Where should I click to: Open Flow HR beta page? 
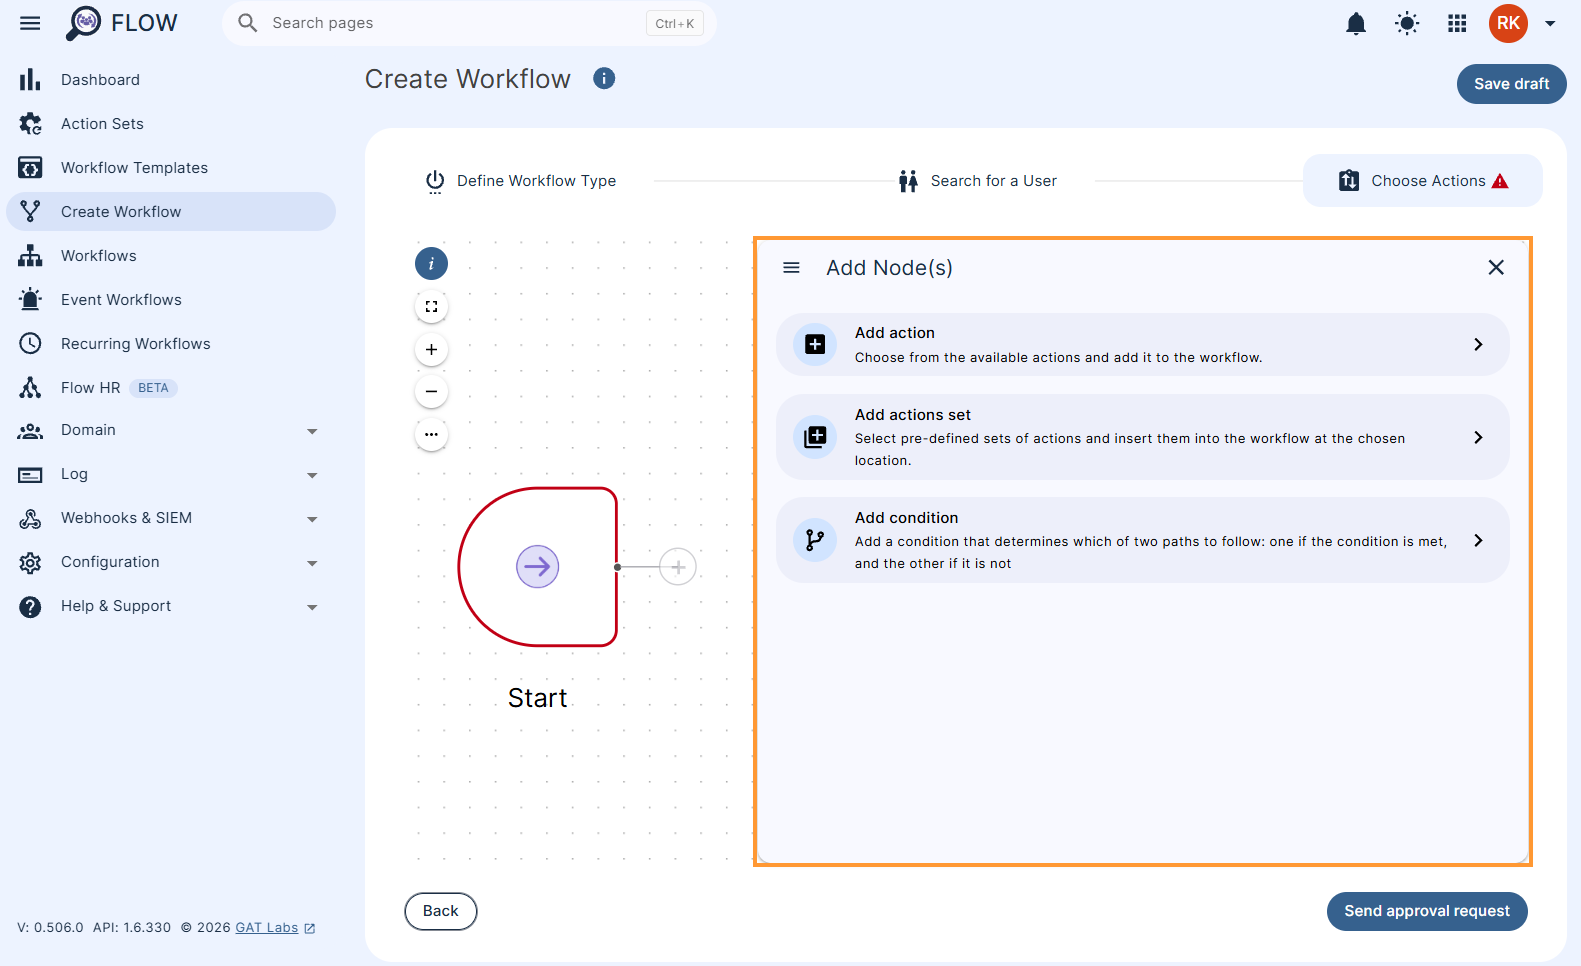click(x=171, y=388)
